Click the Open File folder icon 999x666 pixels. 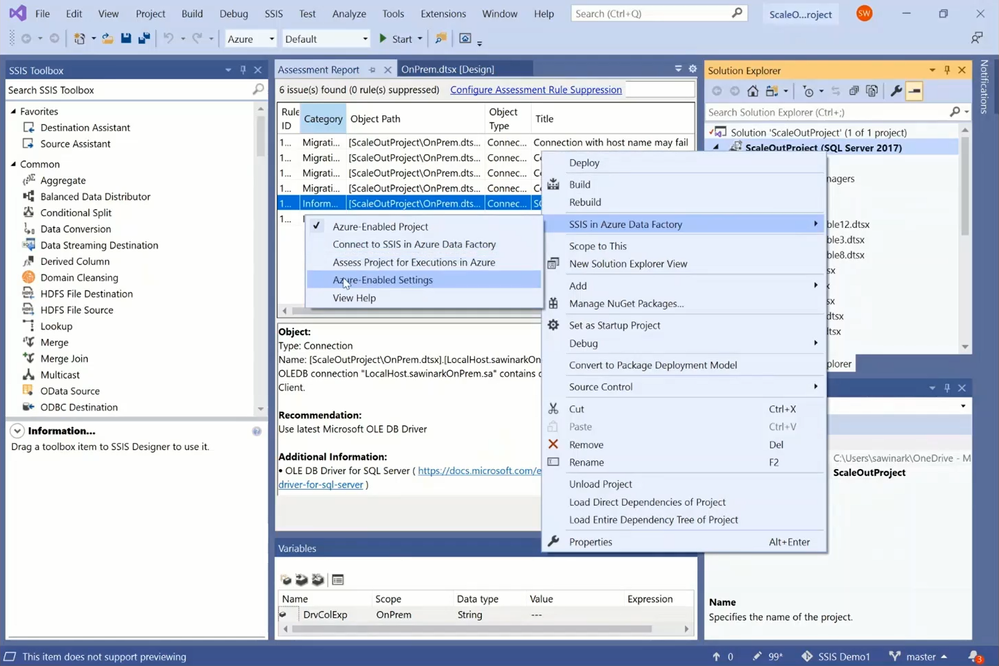[108, 38]
